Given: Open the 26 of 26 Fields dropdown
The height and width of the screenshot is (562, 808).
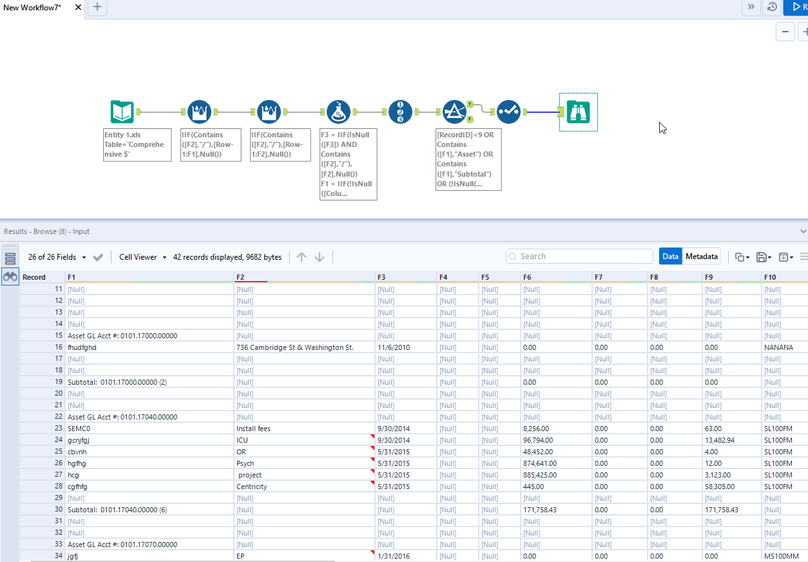Looking at the screenshot, I should [x=57, y=257].
